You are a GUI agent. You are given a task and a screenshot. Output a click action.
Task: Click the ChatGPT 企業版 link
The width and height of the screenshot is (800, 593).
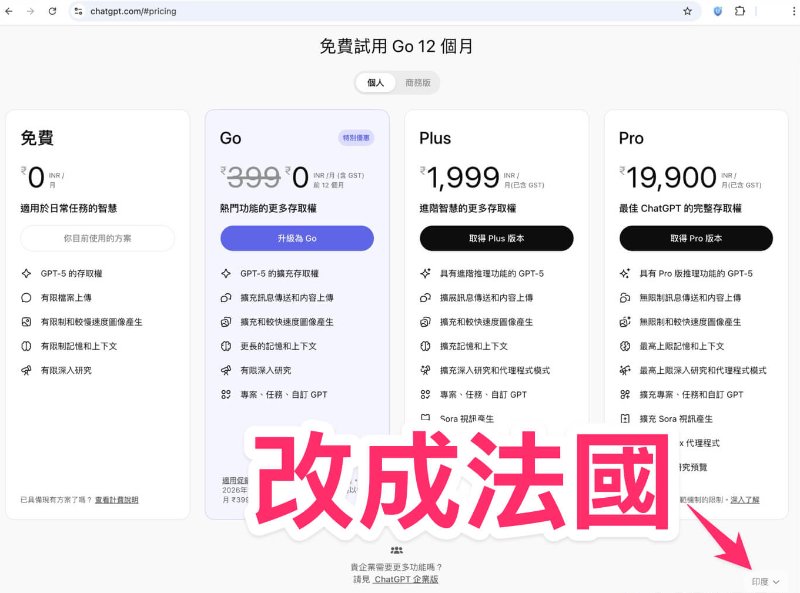[407, 580]
